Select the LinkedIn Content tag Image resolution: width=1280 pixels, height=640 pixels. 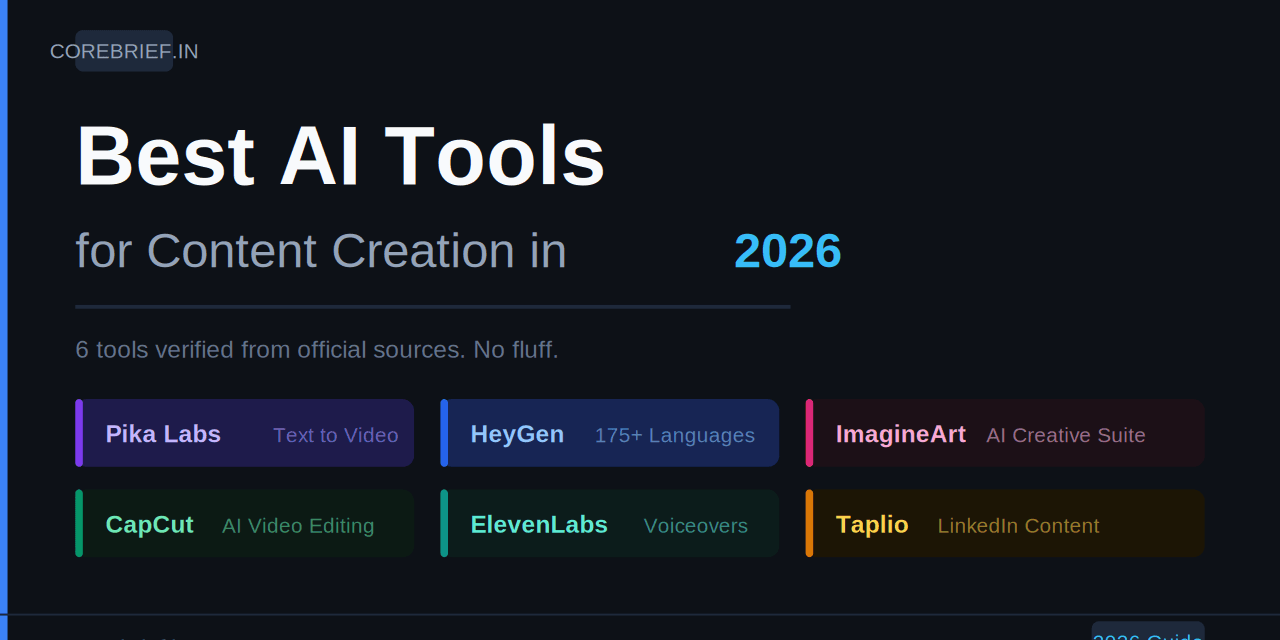1018,525
